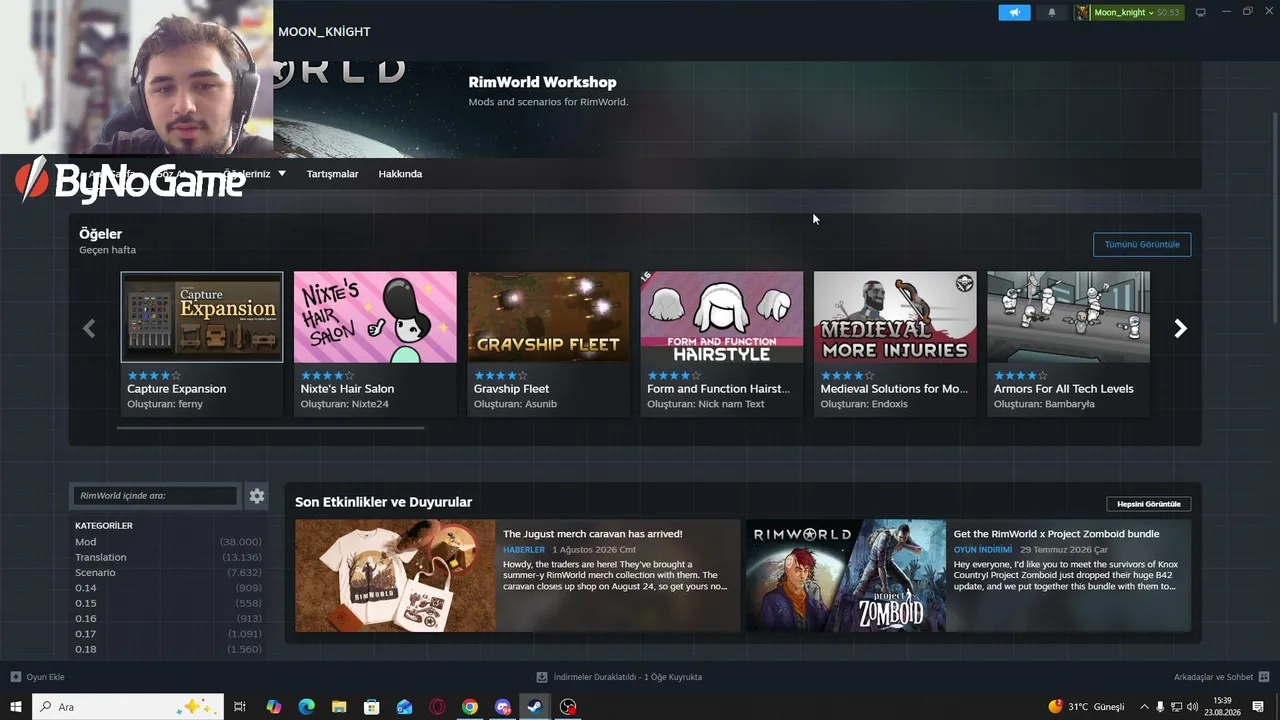
Task: Open the Steam announcements megaphone button
Action: pos(1014,12)
